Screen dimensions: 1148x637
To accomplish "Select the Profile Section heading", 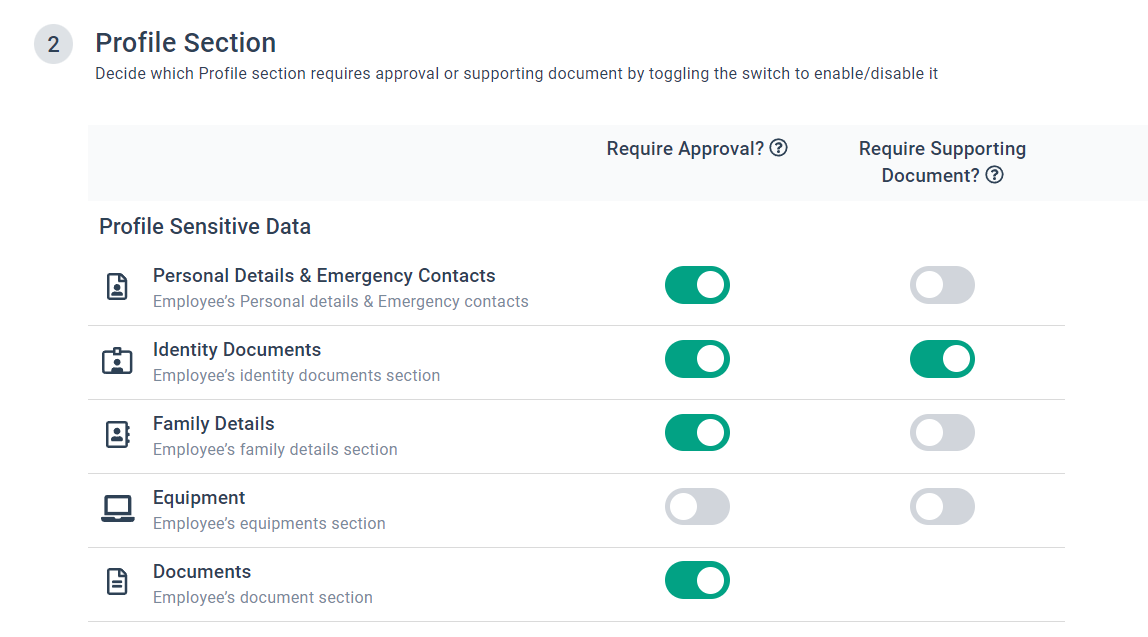I will [185, 43].
